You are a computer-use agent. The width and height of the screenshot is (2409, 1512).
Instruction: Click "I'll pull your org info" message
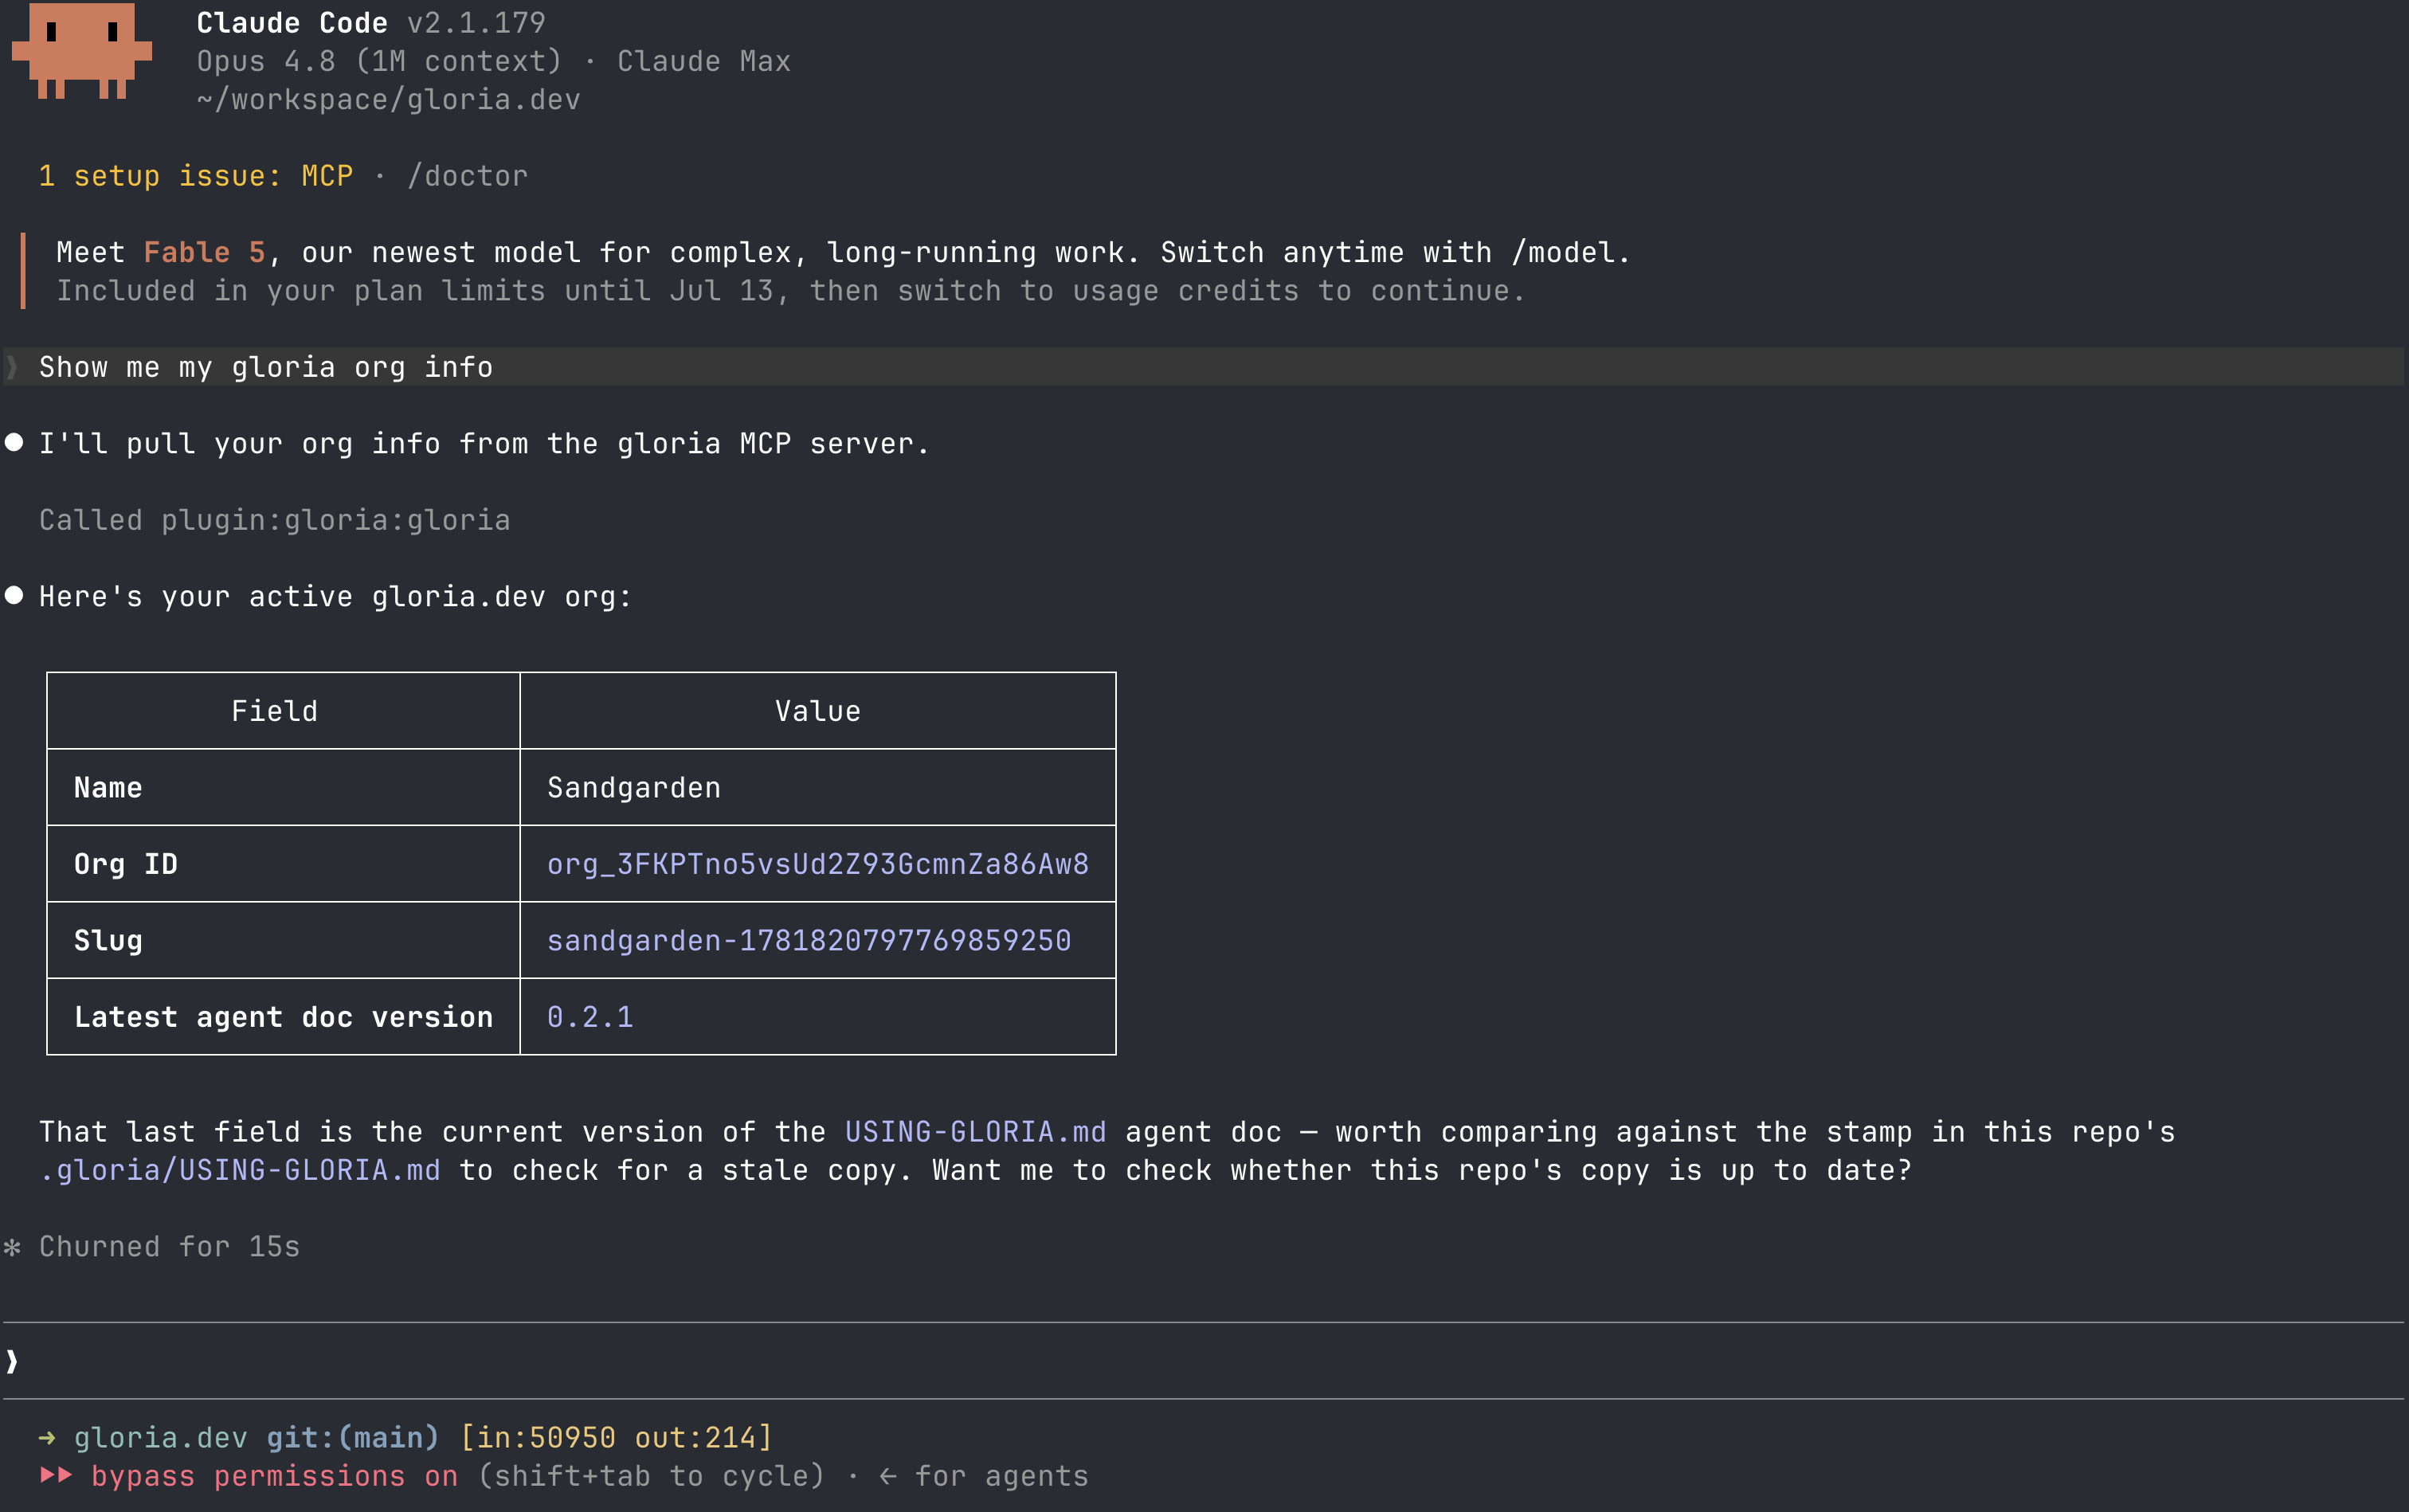pyautogui.click(x=484, y=443)
